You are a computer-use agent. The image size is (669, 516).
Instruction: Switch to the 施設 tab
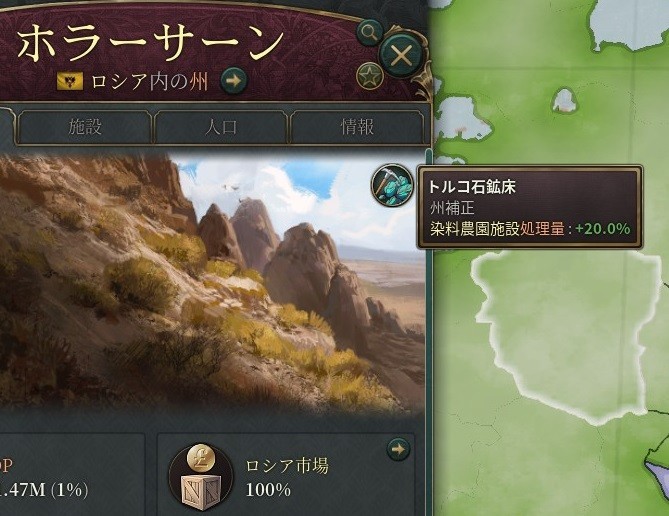click(x=85, y=127)
